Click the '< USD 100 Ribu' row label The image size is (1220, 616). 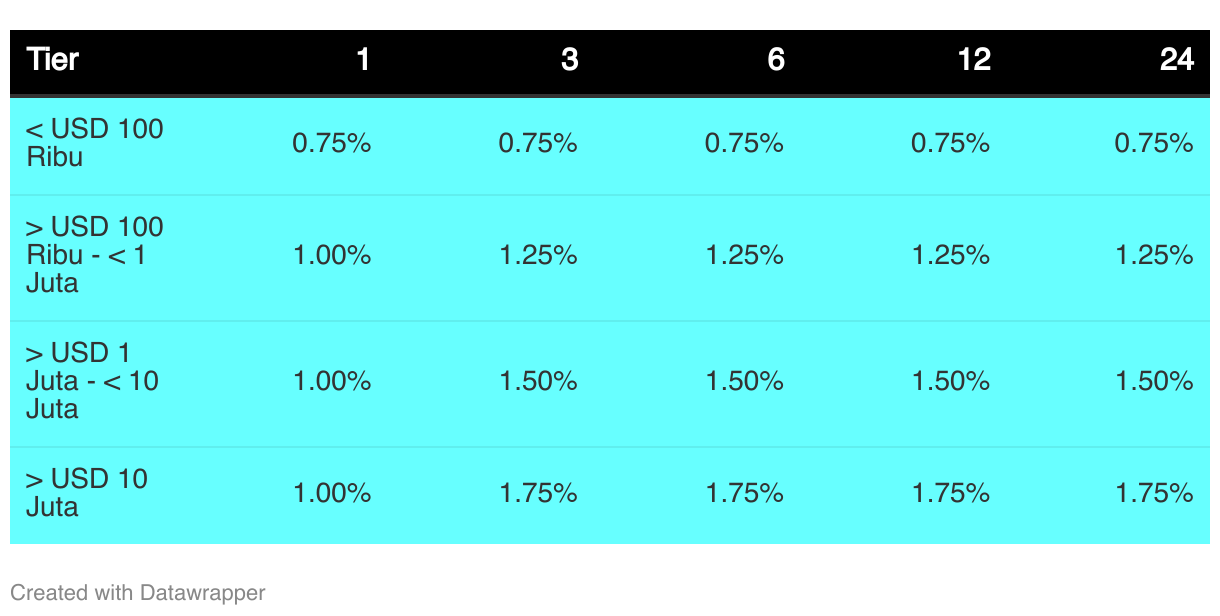point(95,143)
